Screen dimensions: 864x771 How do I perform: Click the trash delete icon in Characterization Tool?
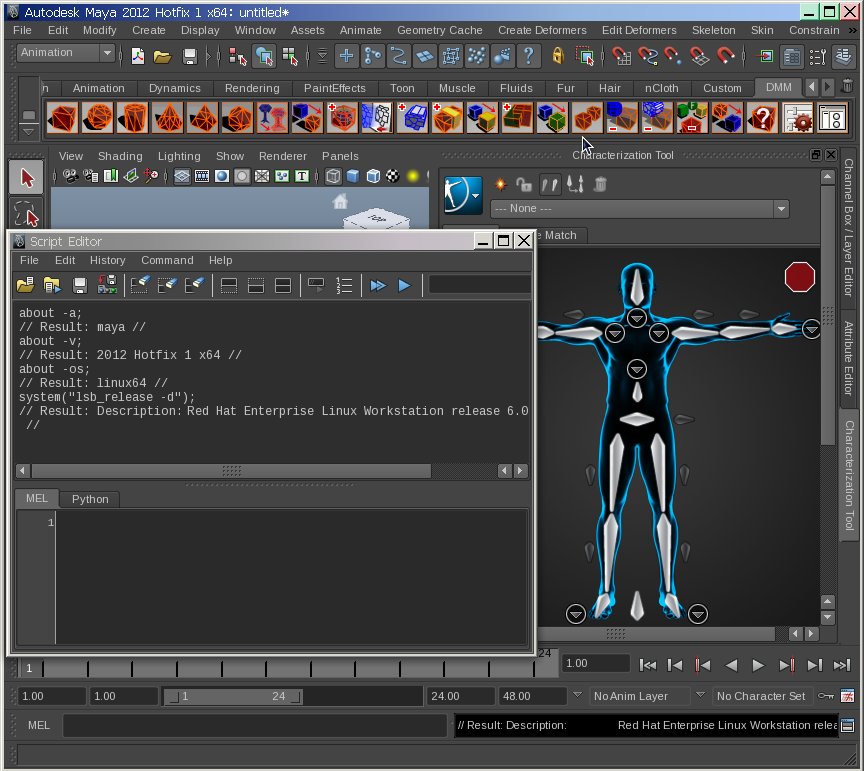[600, 185]
